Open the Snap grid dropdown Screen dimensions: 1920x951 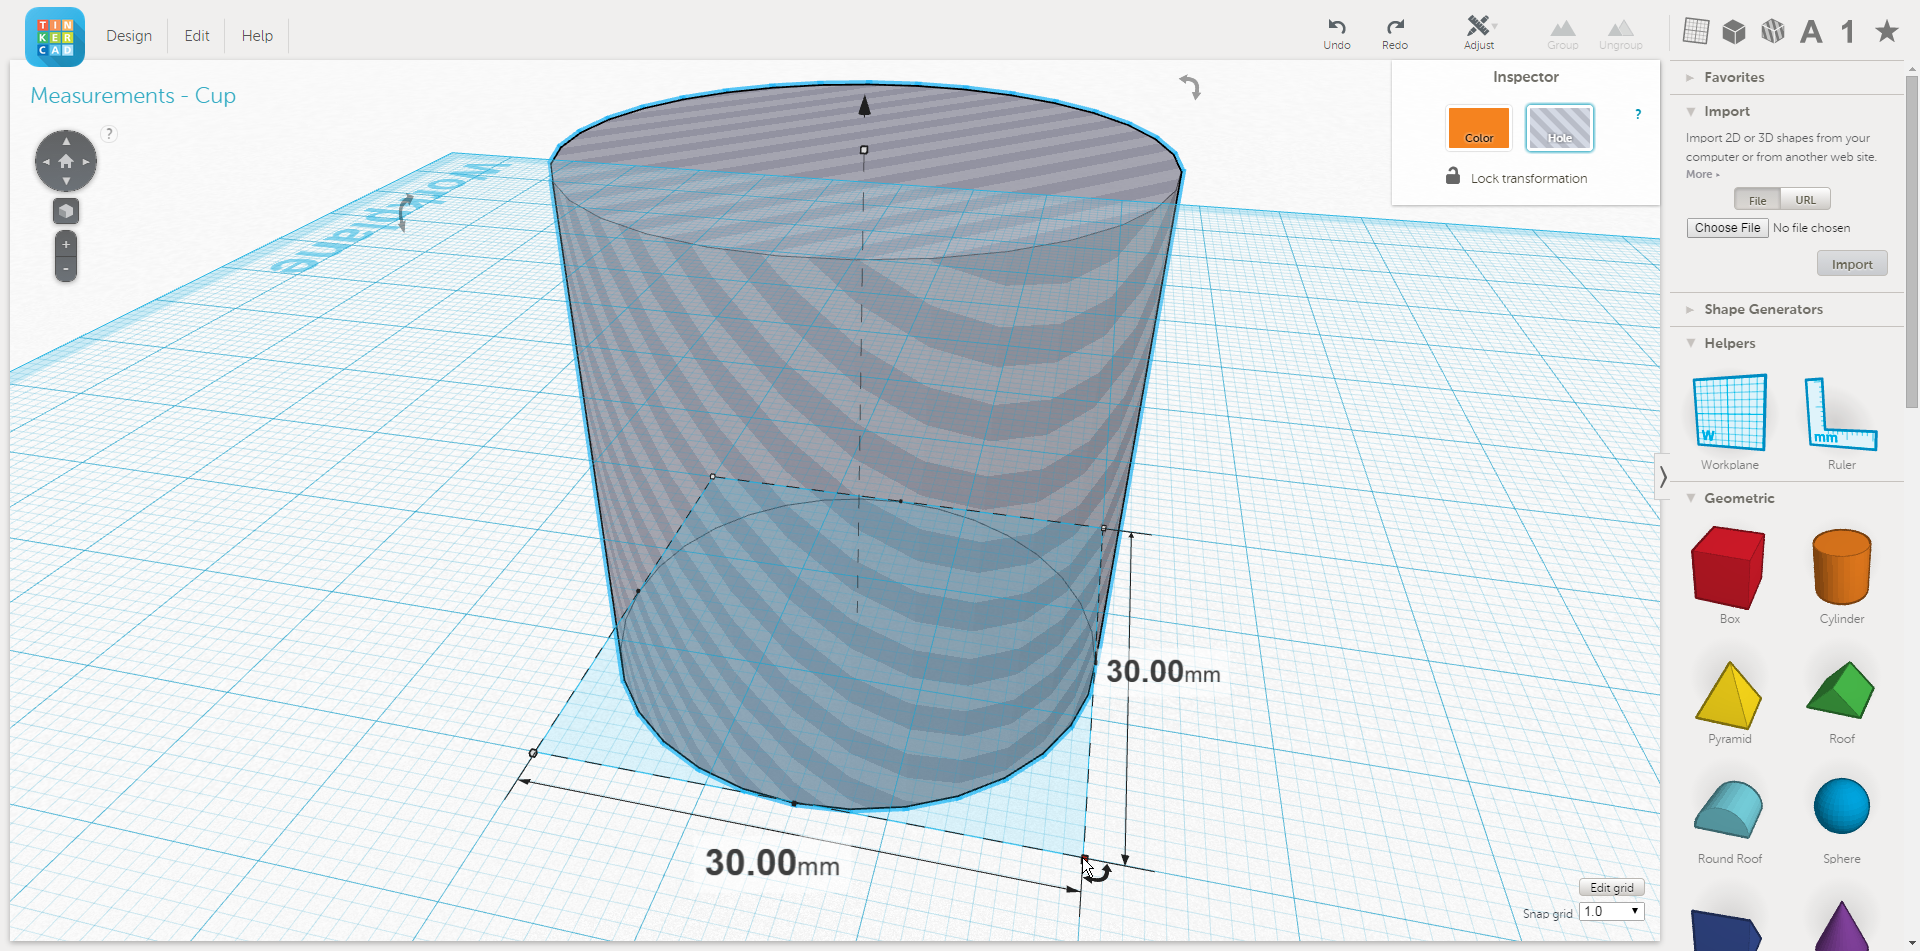(1611, 912)
